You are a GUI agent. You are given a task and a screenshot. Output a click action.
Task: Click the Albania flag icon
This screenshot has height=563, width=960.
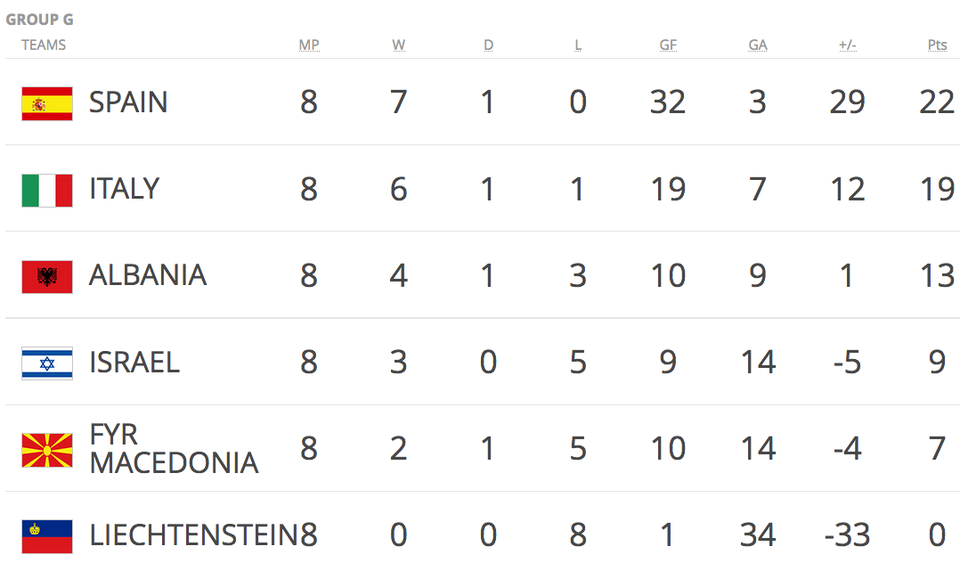[47, 277]
